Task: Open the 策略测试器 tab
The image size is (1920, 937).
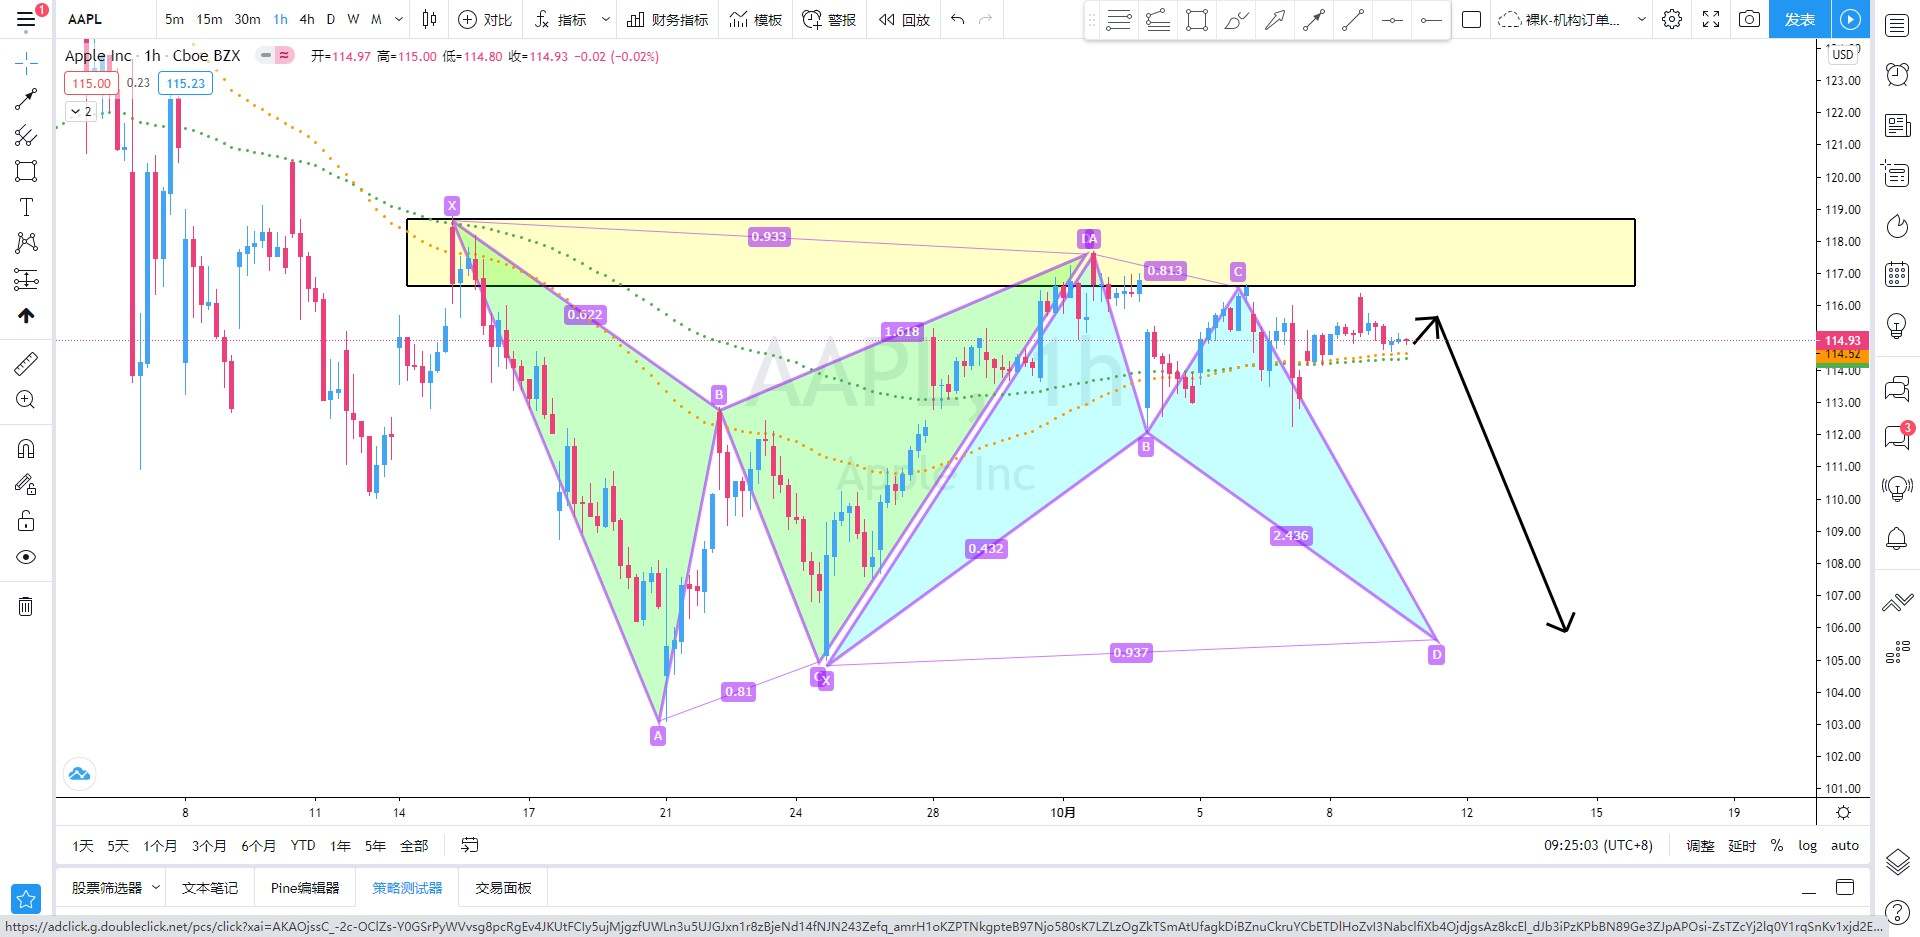Action: tap(407, 887)
